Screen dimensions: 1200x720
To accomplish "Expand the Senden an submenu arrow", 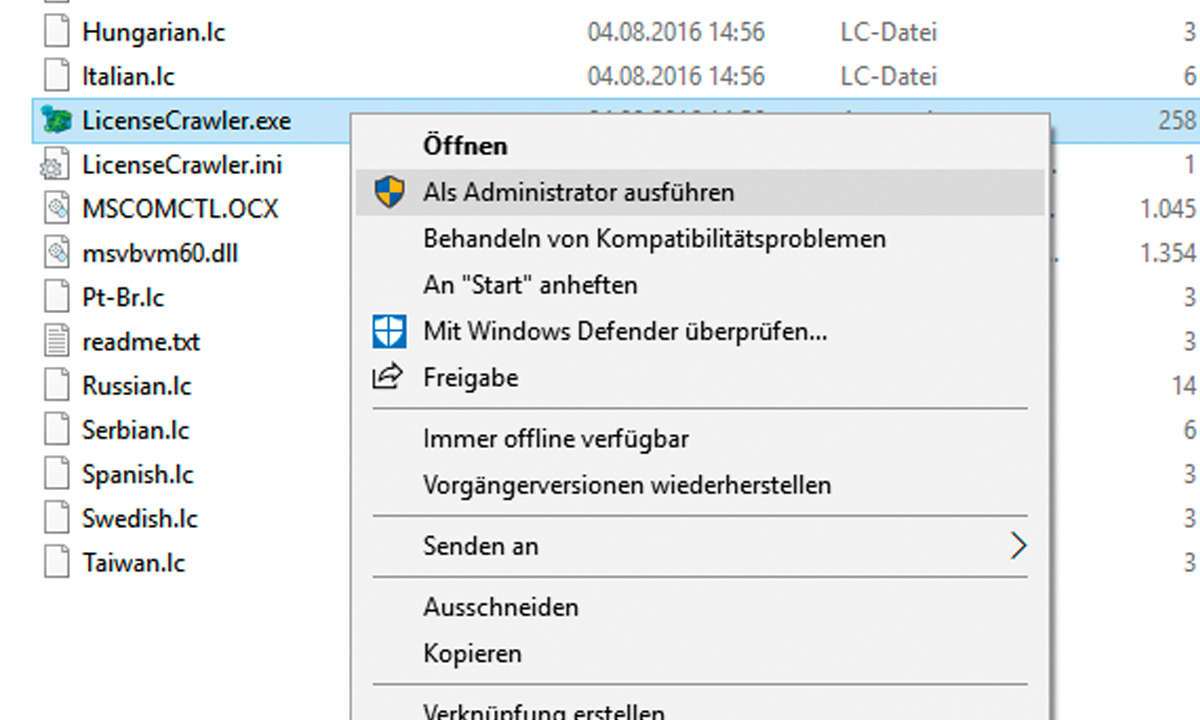I will 1018,545.
